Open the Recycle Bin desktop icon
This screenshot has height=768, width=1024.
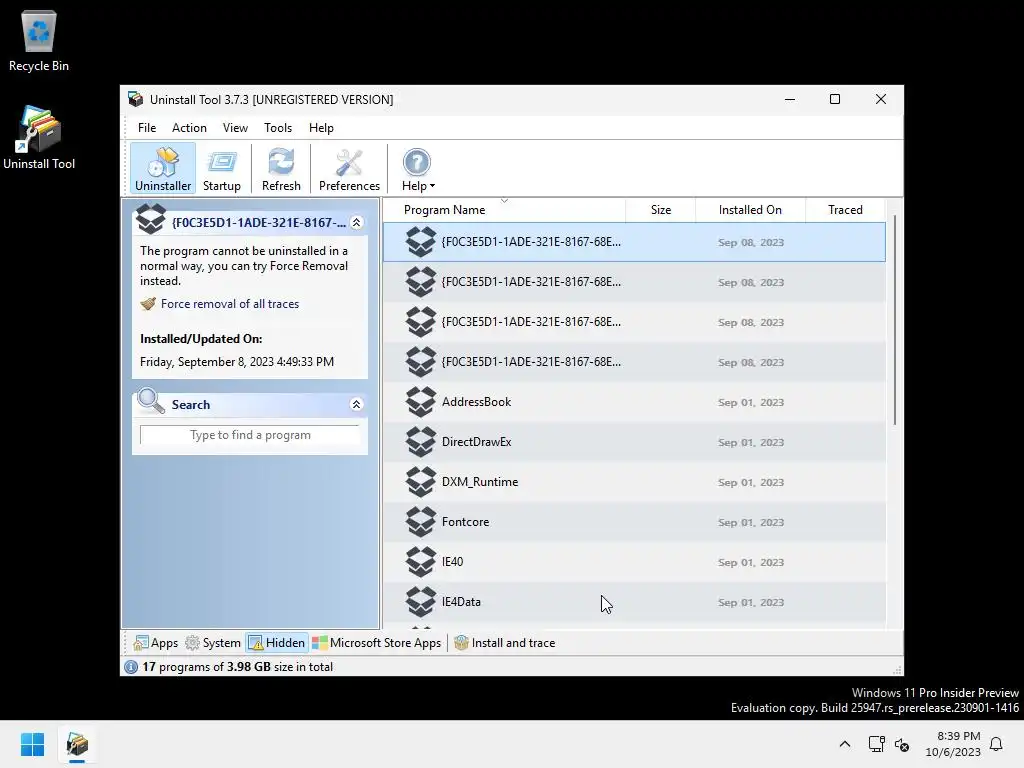click(x=39, y=40)
